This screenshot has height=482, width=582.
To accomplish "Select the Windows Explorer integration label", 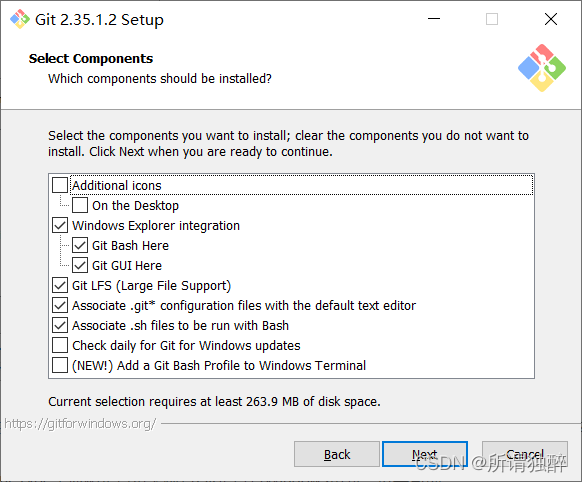I will tap(156, 226).
